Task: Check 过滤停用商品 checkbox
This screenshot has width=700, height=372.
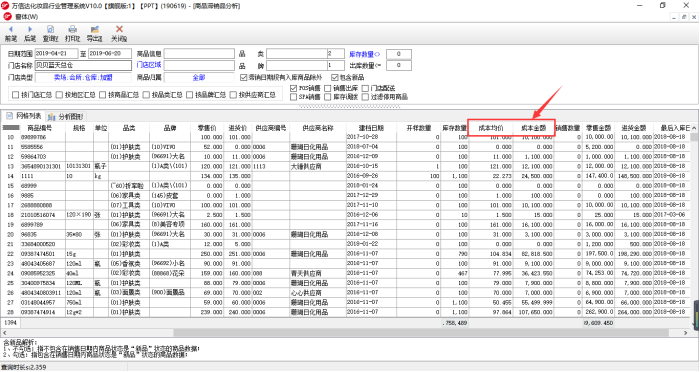Action: [365, 97]
